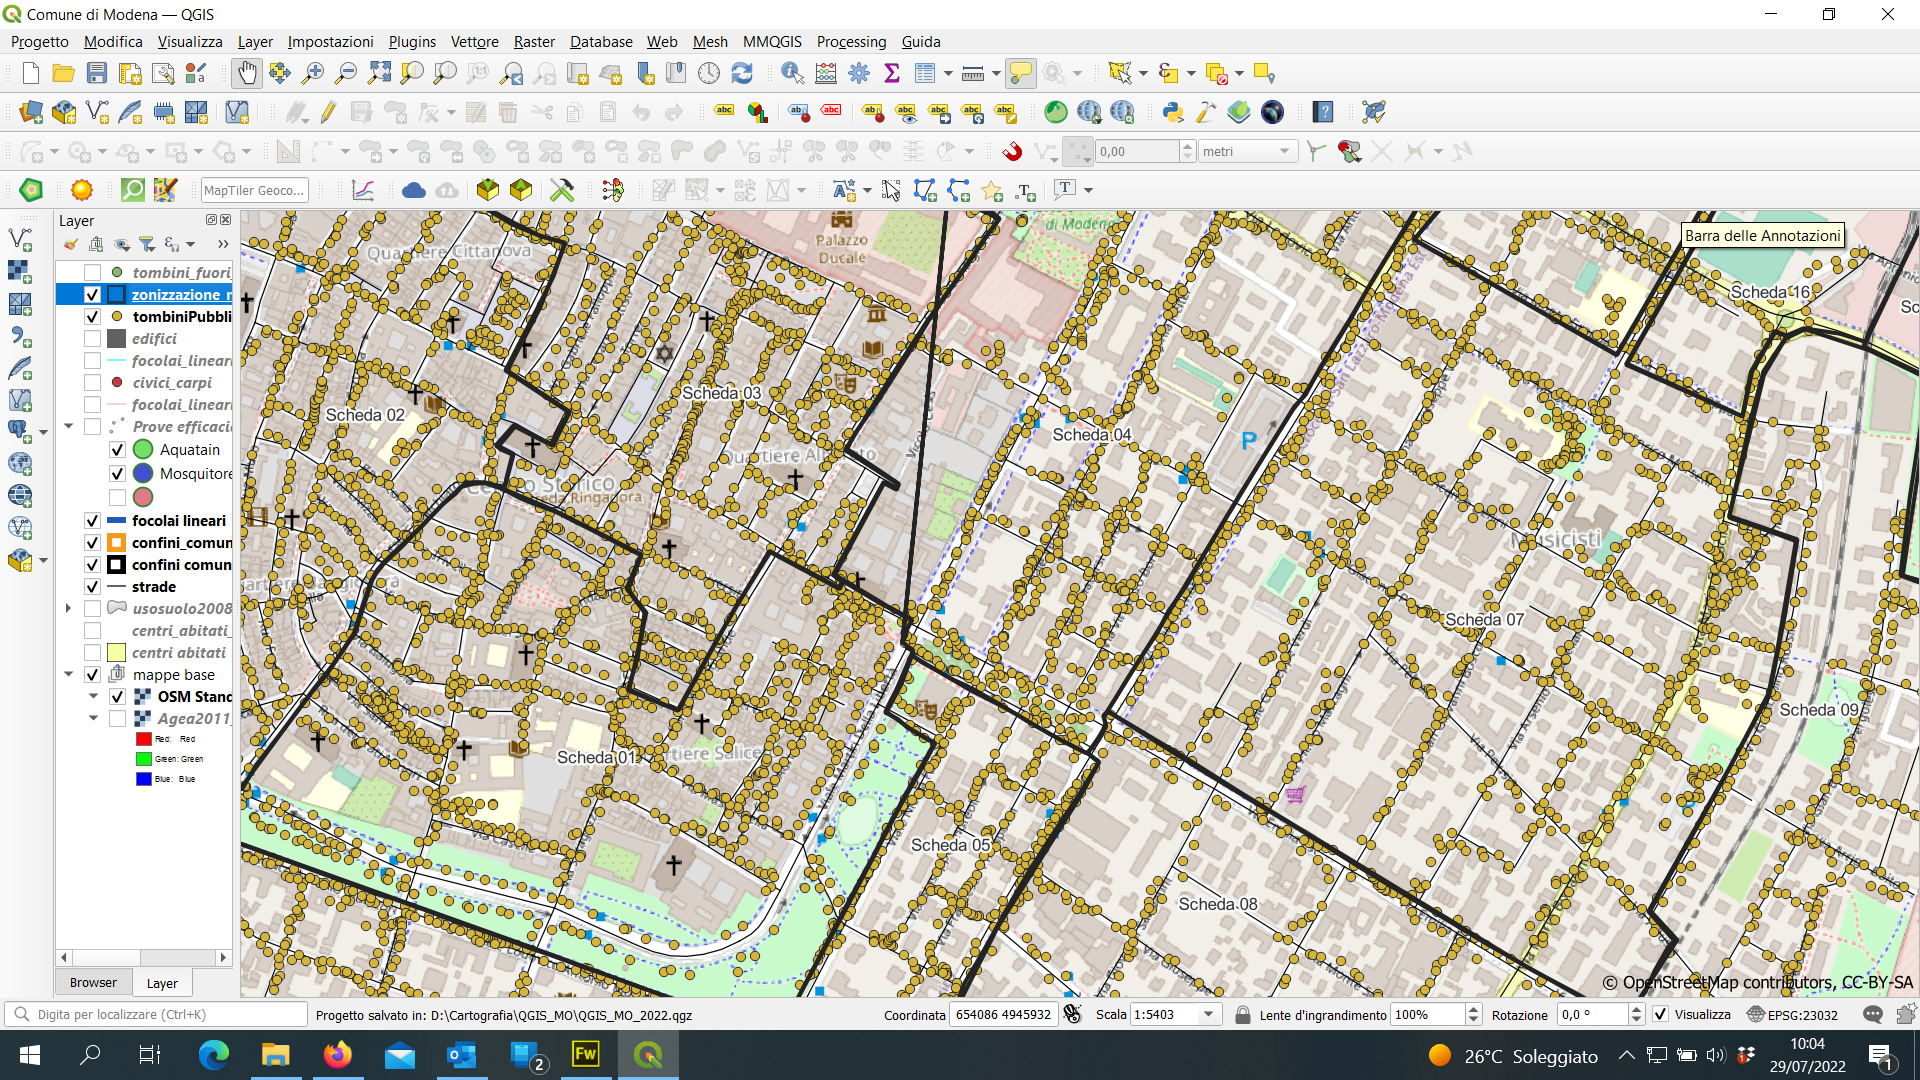The image size is (1920, 1080).
Task: Uncheck the focolai lineari layer checkbox
Action: [x=93, y=520]
